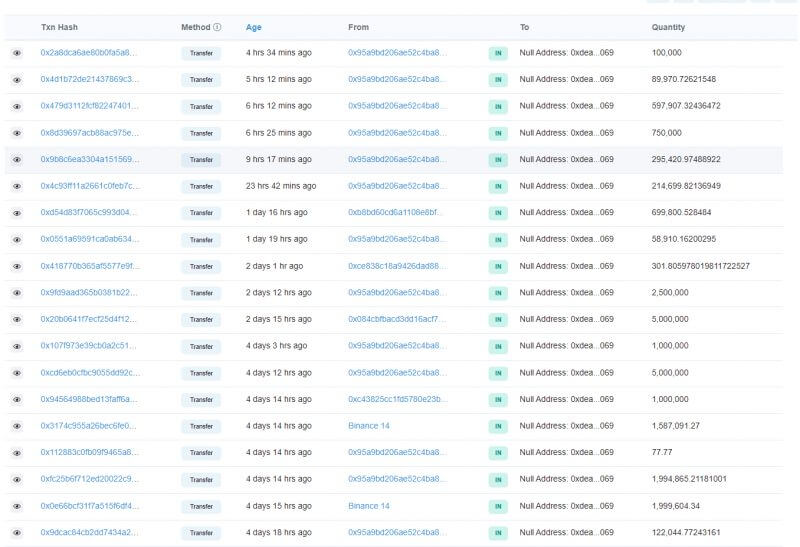Viewport: 800px width, 547px height.
Task: Open transaction hash 0x0e66bcf31f7a515f6df4
Action: 89,506
